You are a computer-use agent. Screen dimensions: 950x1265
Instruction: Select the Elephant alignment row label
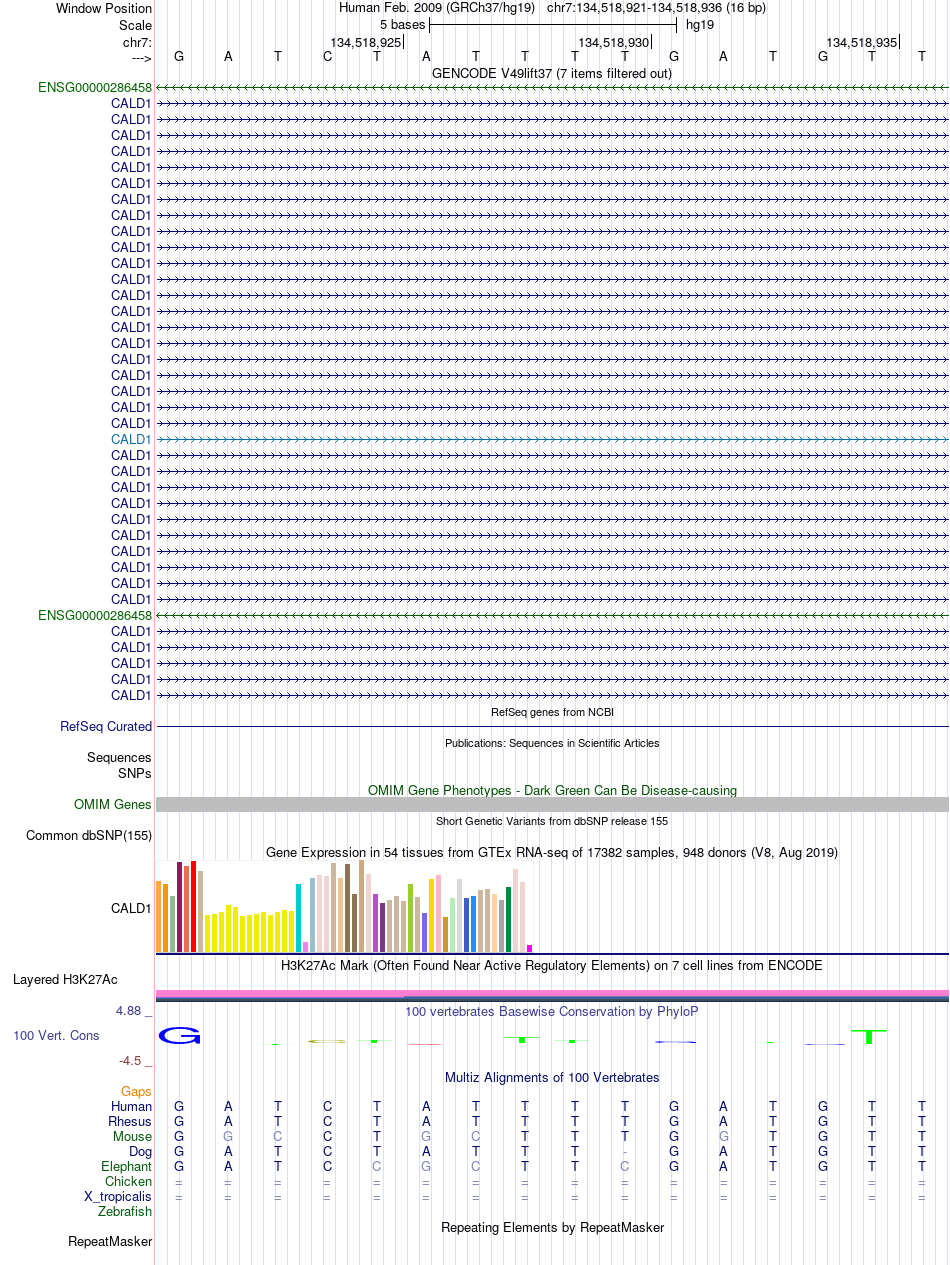pos(127,1167)
